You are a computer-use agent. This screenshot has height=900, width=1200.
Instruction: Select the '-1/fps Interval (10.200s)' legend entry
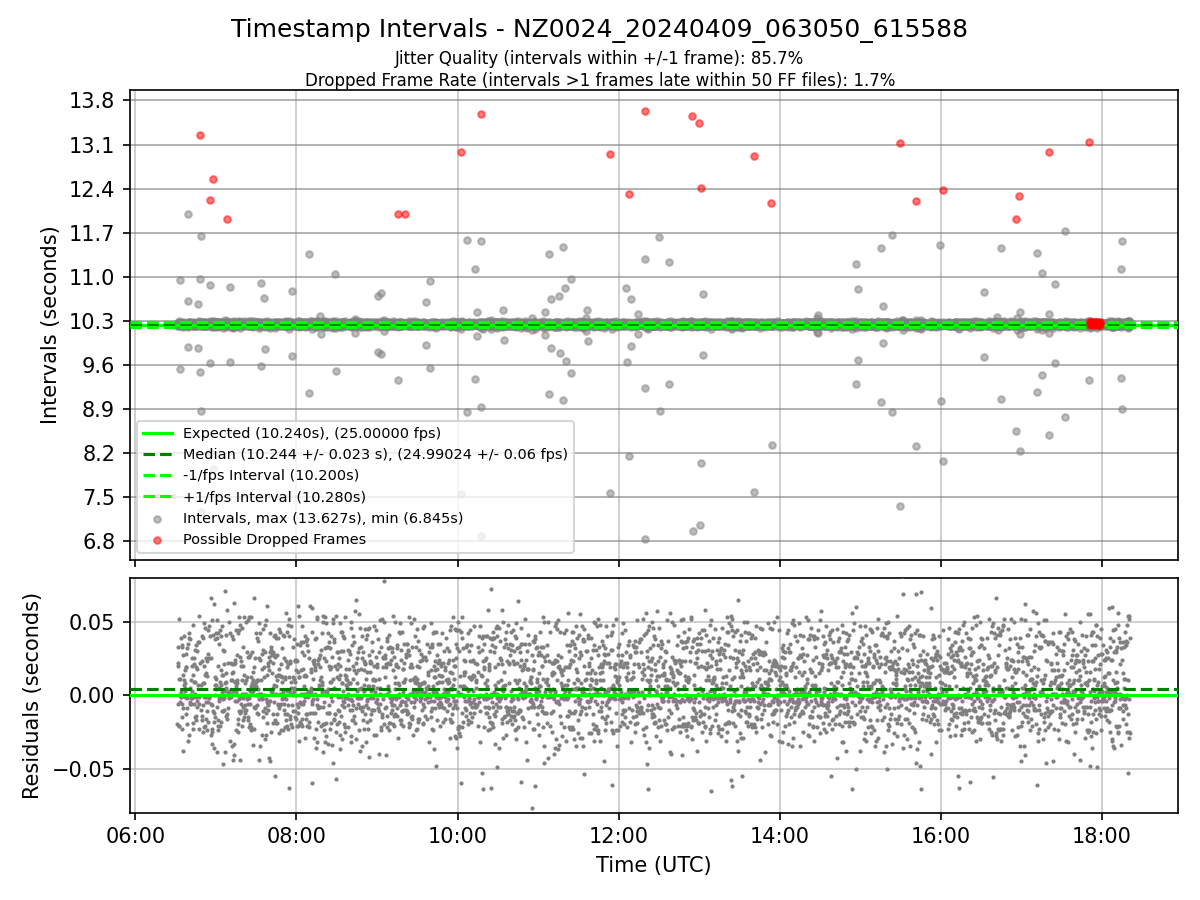271,475
